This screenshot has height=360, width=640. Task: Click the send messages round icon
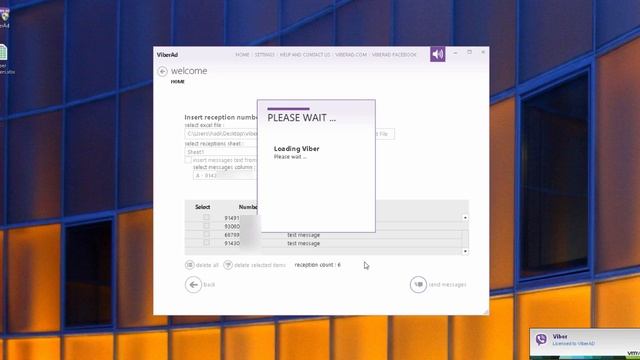(418, 284)
